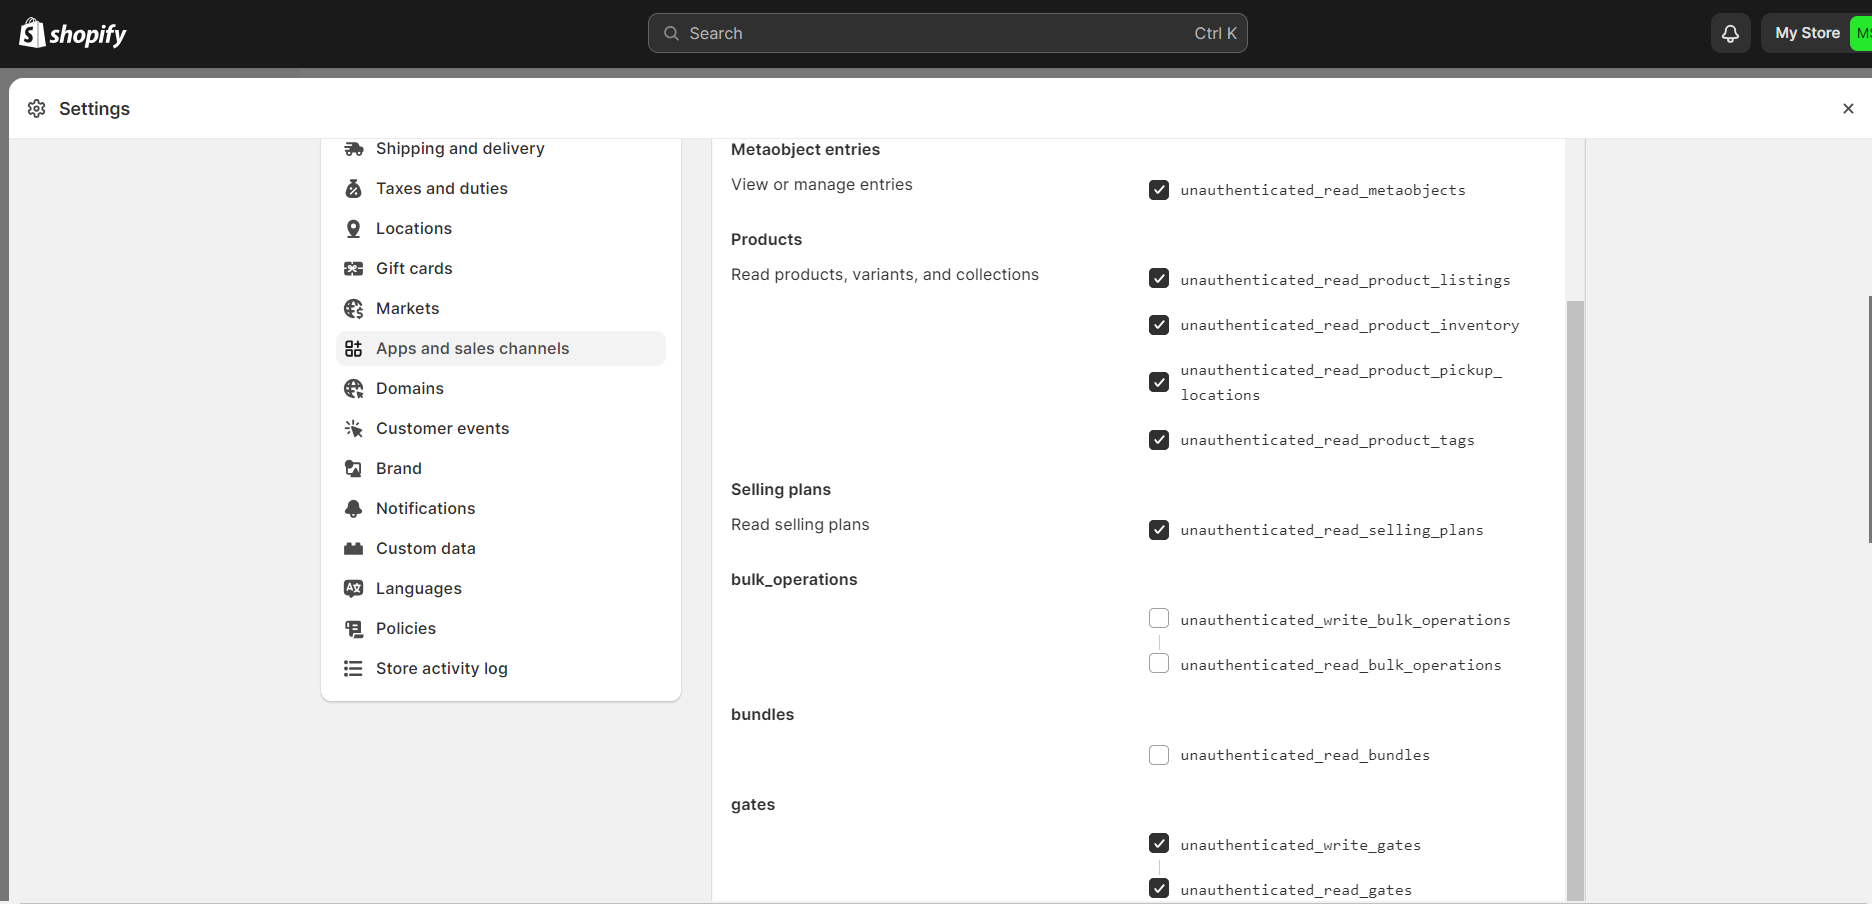Enable unauthenticated_write_bulk_operations checkbox
Image resolution: width=1872 pixels, height=904 pixels.
pos(1159,619)
